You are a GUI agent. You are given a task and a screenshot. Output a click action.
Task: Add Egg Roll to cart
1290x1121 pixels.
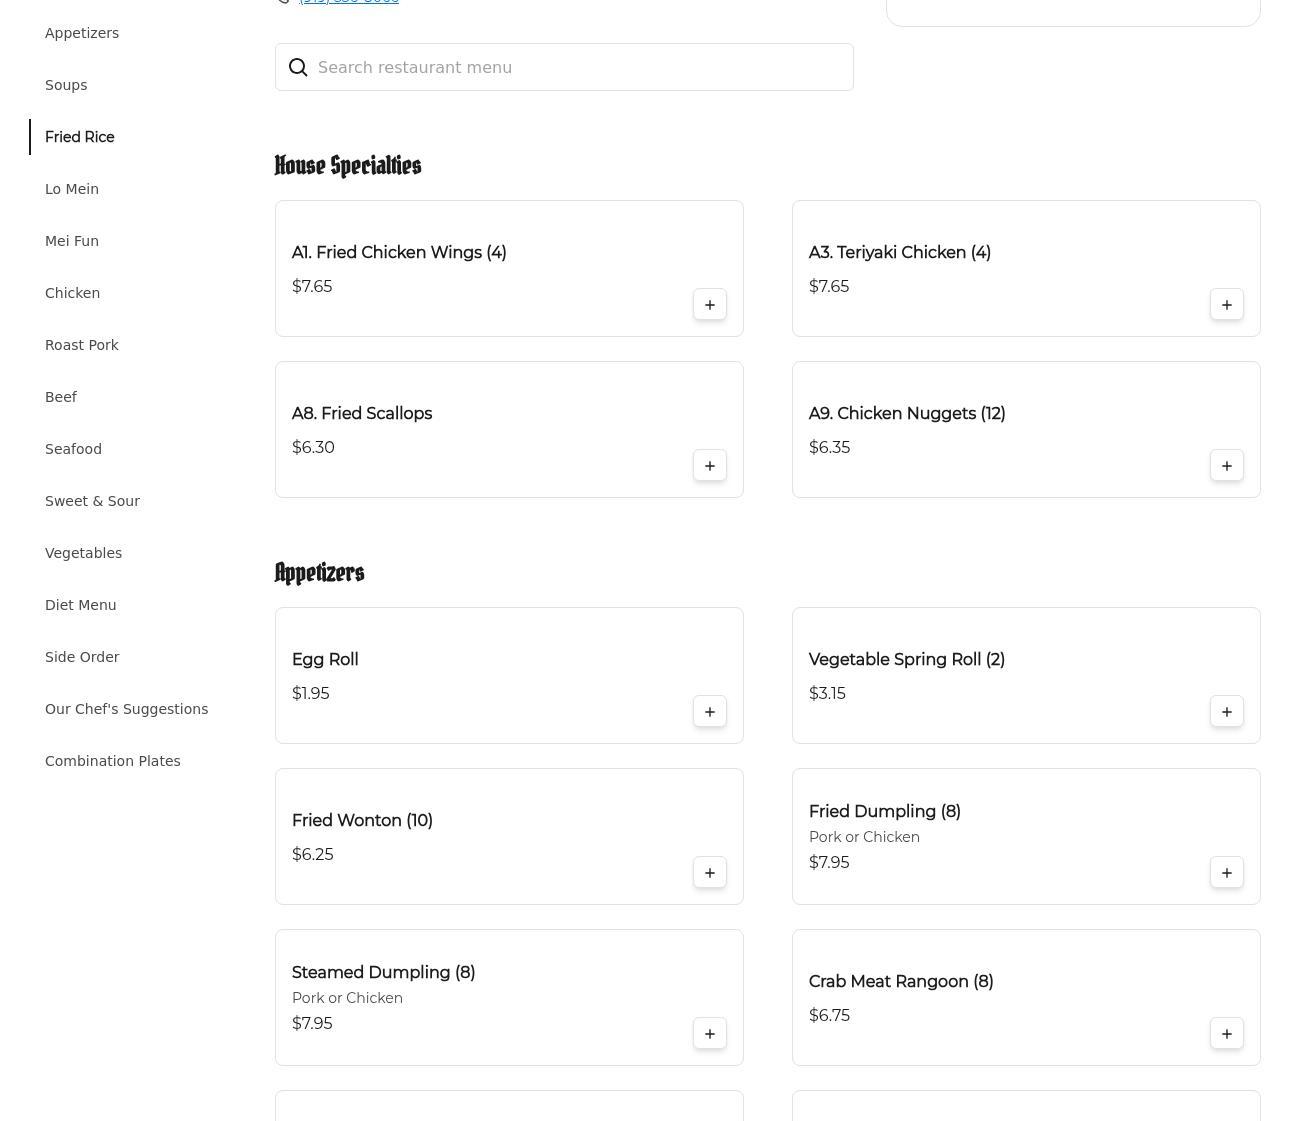click(x=710, y=712)
